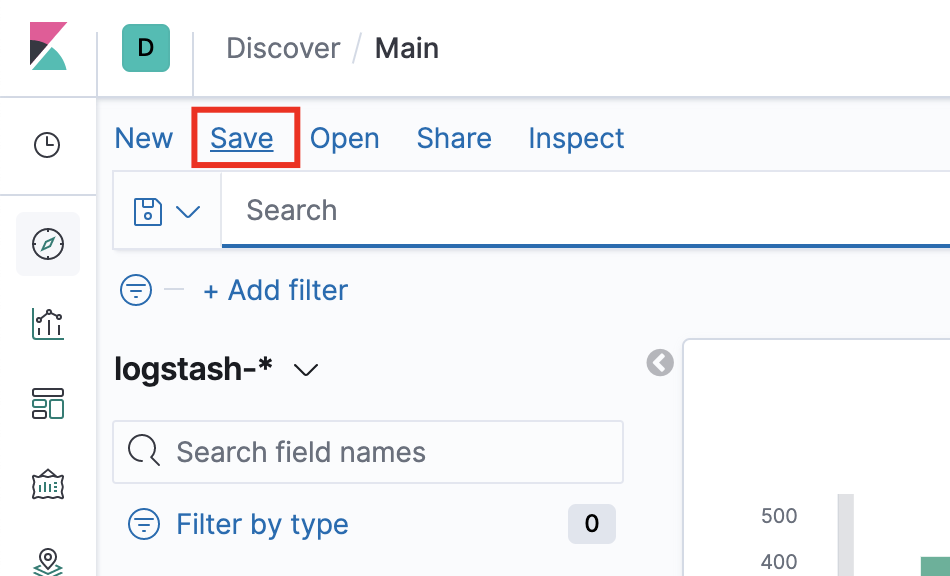Open the Discover compass icon in sidebar
This screenshot has height=576, width=950.
point(48,243)
